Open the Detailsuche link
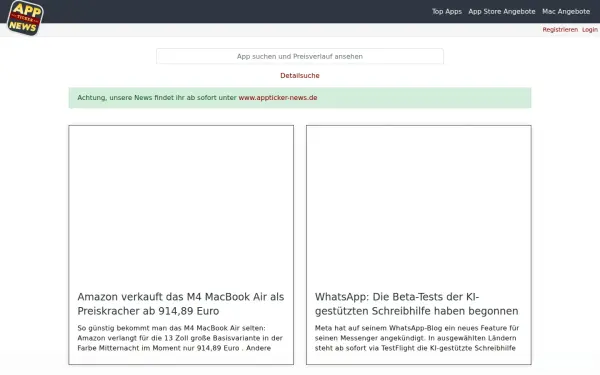Screen dimensions: 600x375 [x=300, y=75]
